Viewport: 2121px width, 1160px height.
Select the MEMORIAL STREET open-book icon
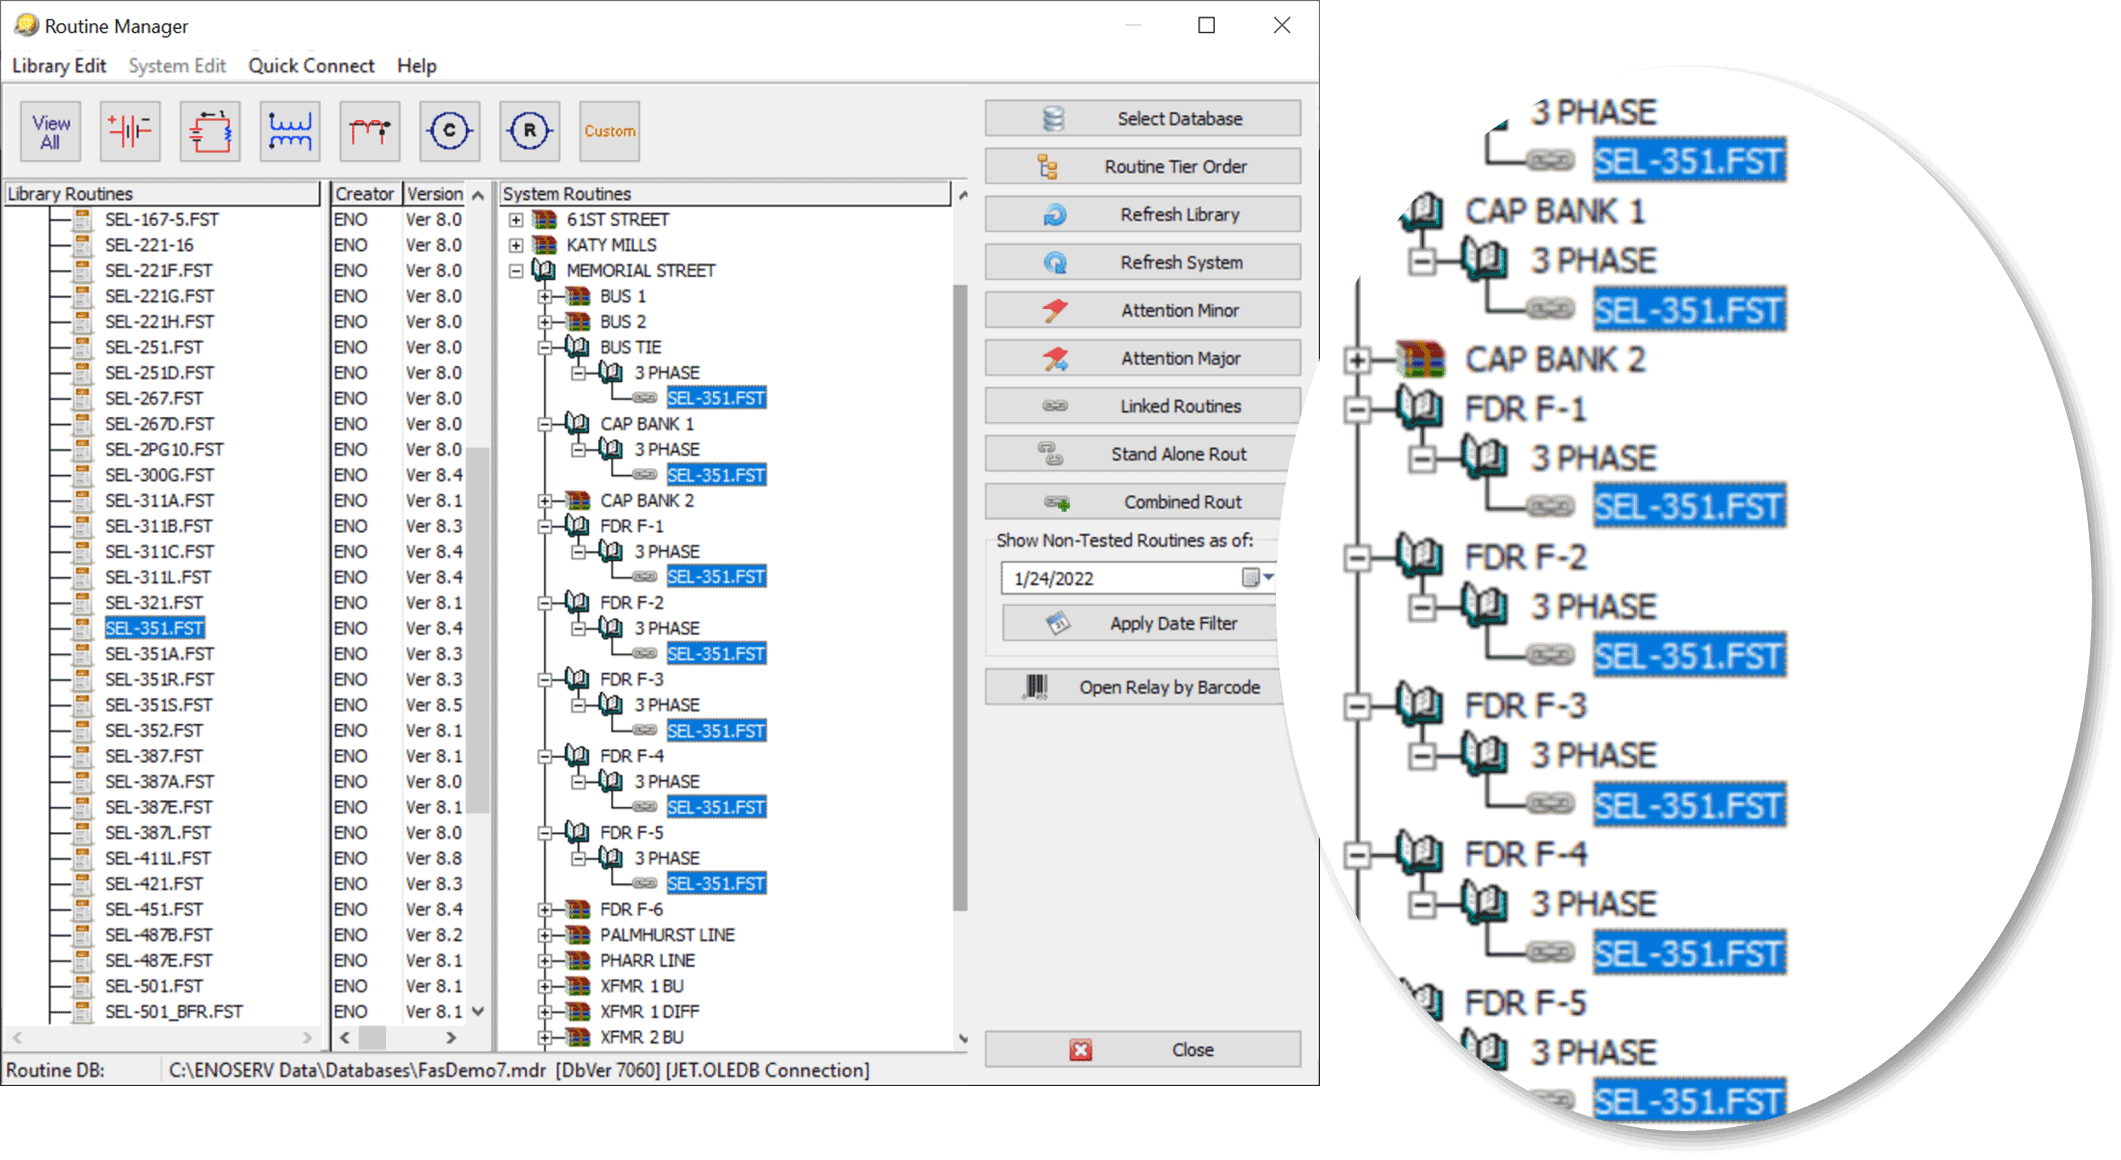click(x=545, y=270)
